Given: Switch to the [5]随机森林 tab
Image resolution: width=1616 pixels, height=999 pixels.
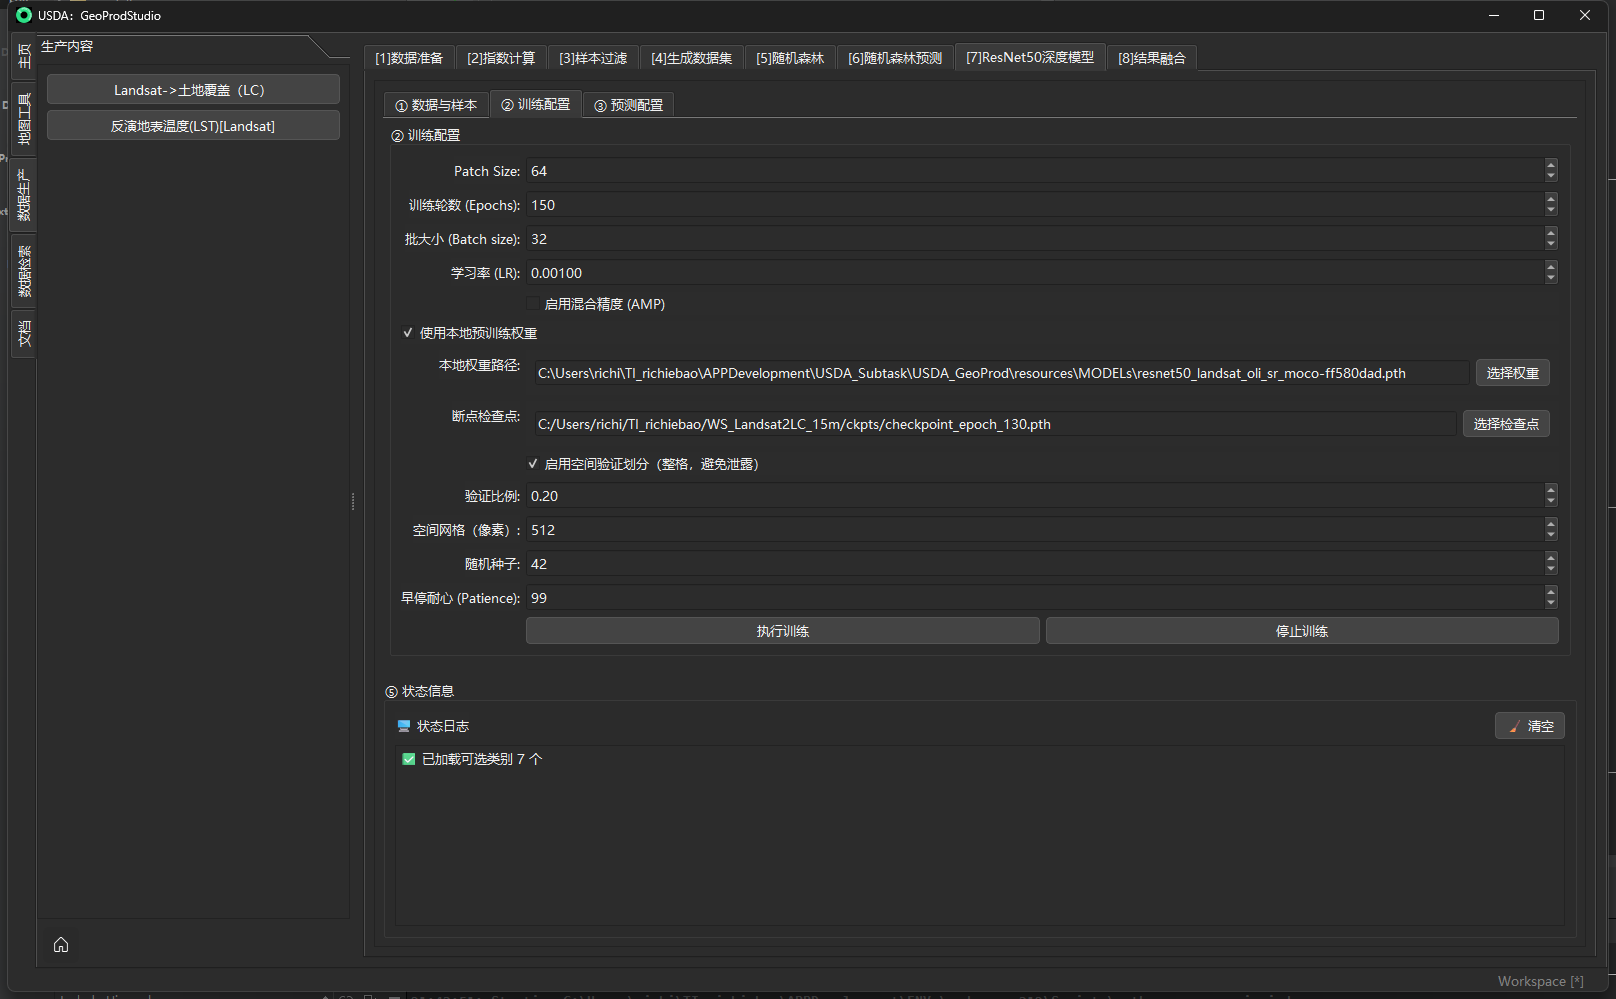Looking at the screenshot, I should 789,58.
